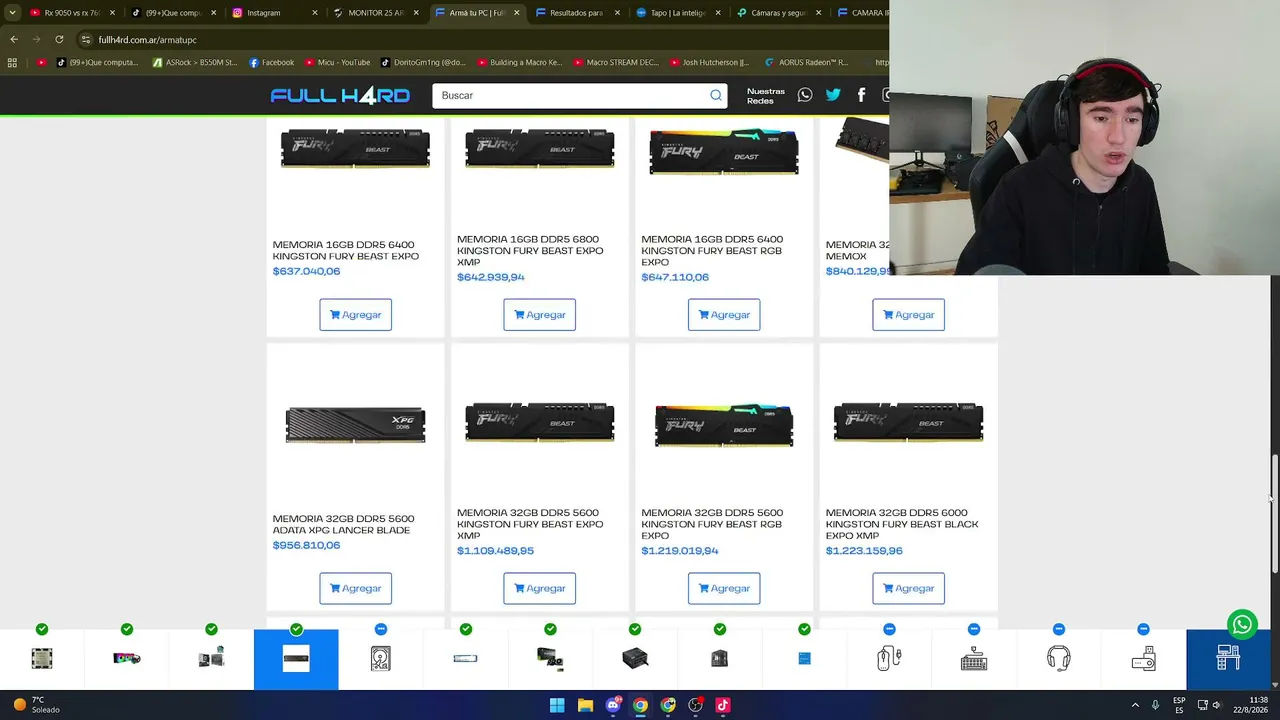The width and height of the screenshot is (1280, 720).
Task: Open the desk setup summary icon
Action: (1228, 658)
